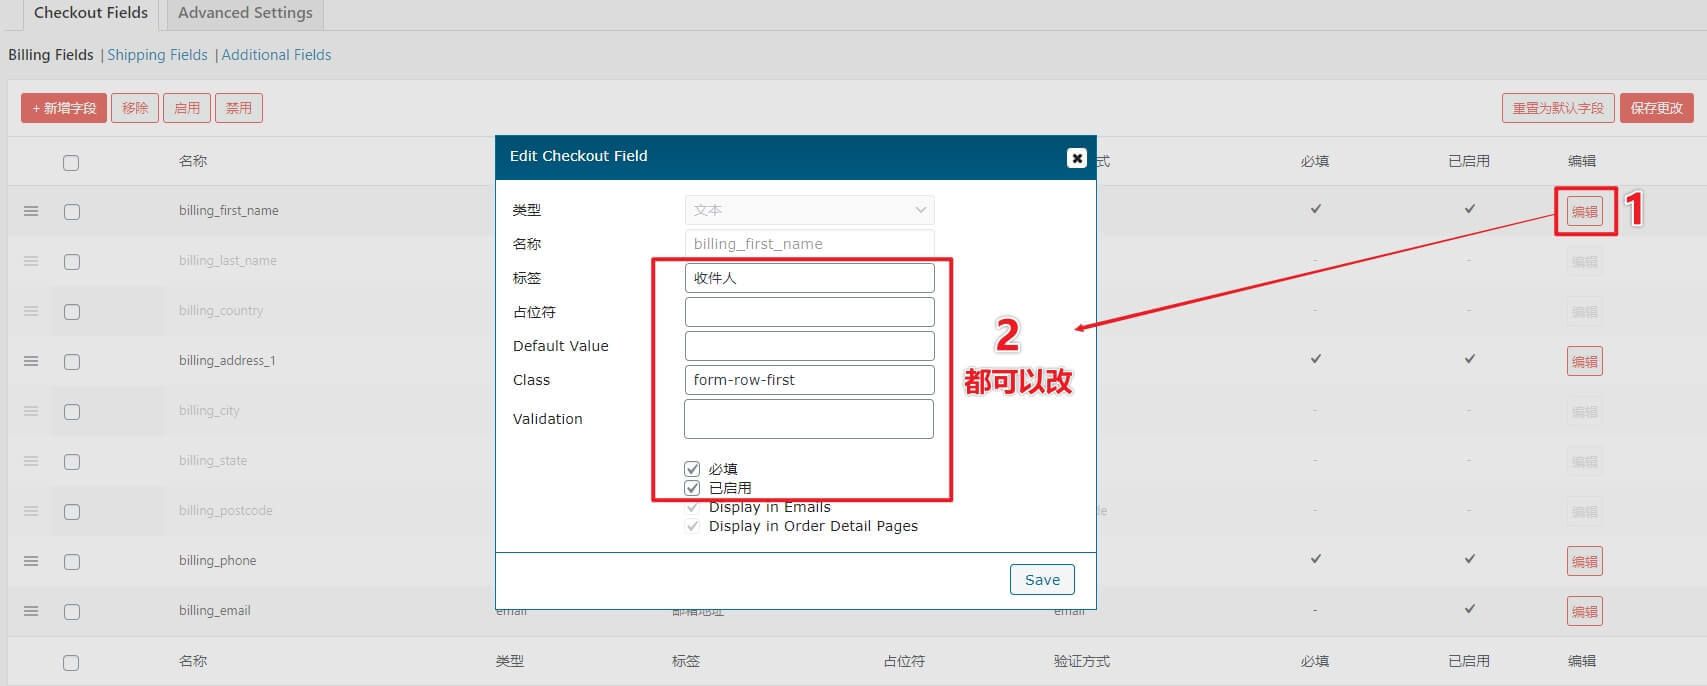This screenshot has width=1707, height=686.
Task: Click the 占位符 placeholder input field
Action: point(810,312)
